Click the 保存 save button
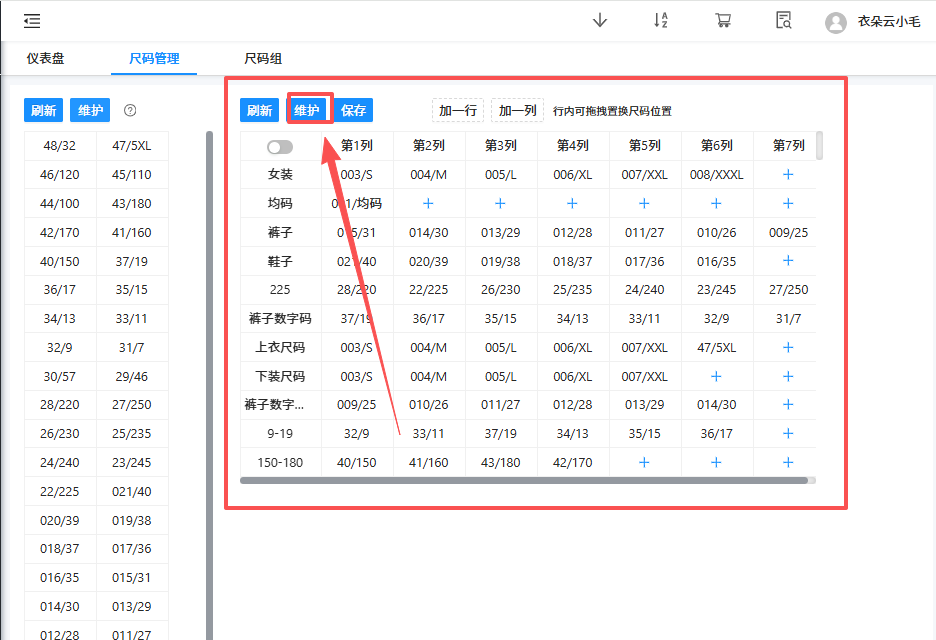 pos(354,111)
